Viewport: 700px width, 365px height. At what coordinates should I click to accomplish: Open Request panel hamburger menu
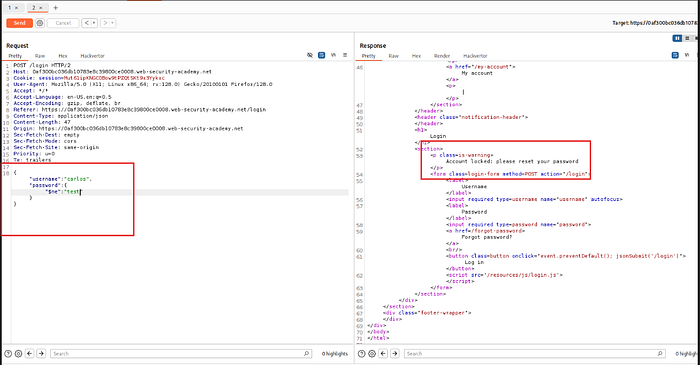[x=345, y=55]
